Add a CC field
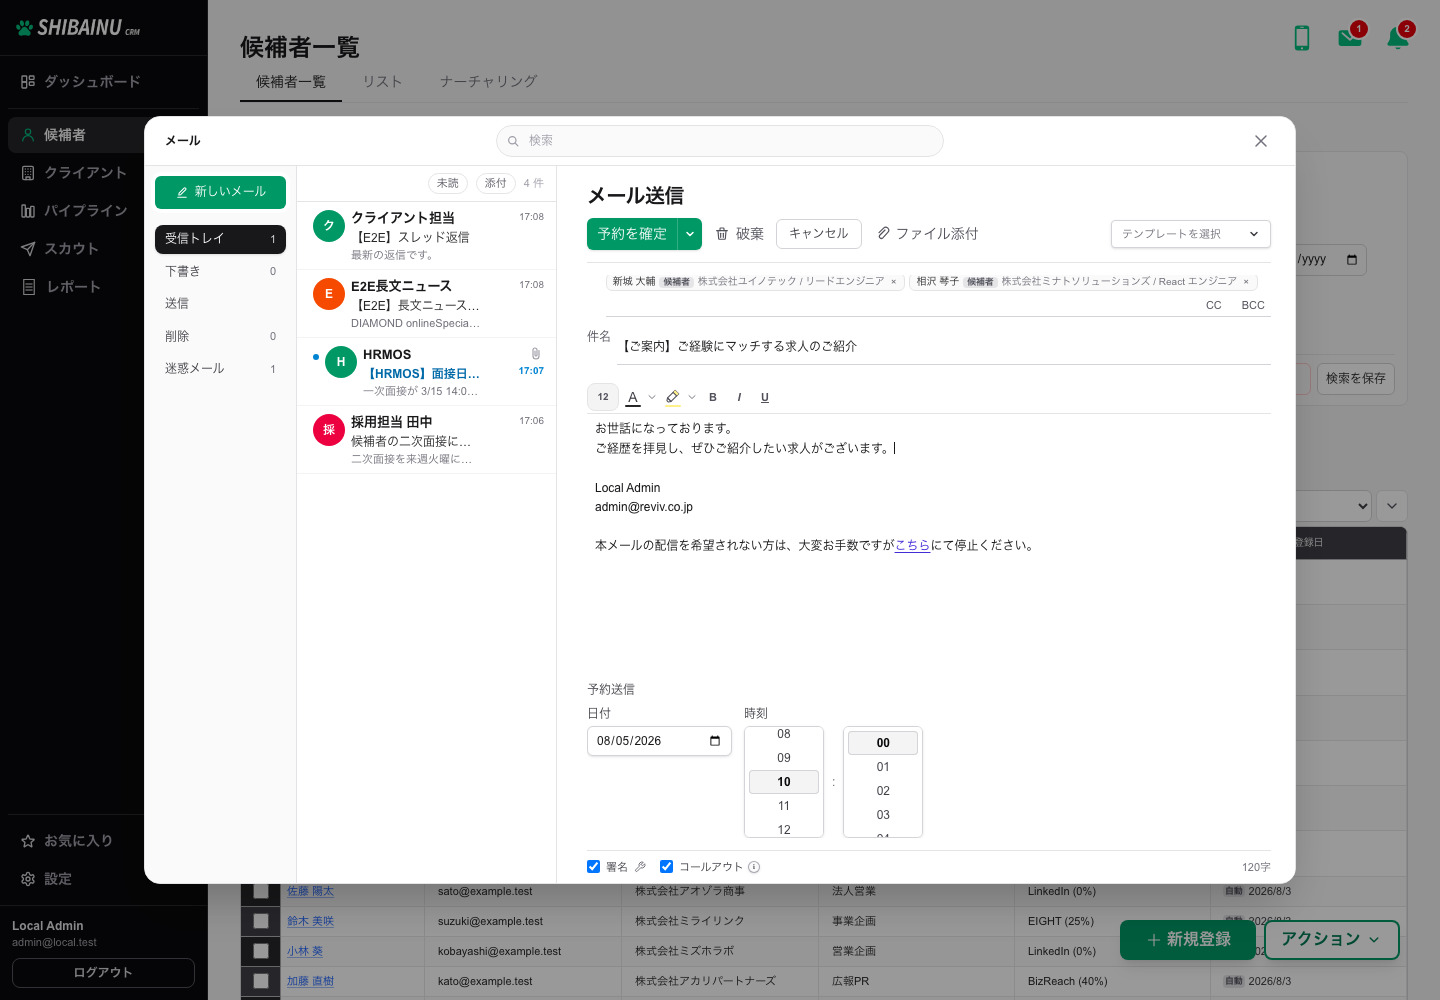 pyautogui.click(x=1214, y=305)
